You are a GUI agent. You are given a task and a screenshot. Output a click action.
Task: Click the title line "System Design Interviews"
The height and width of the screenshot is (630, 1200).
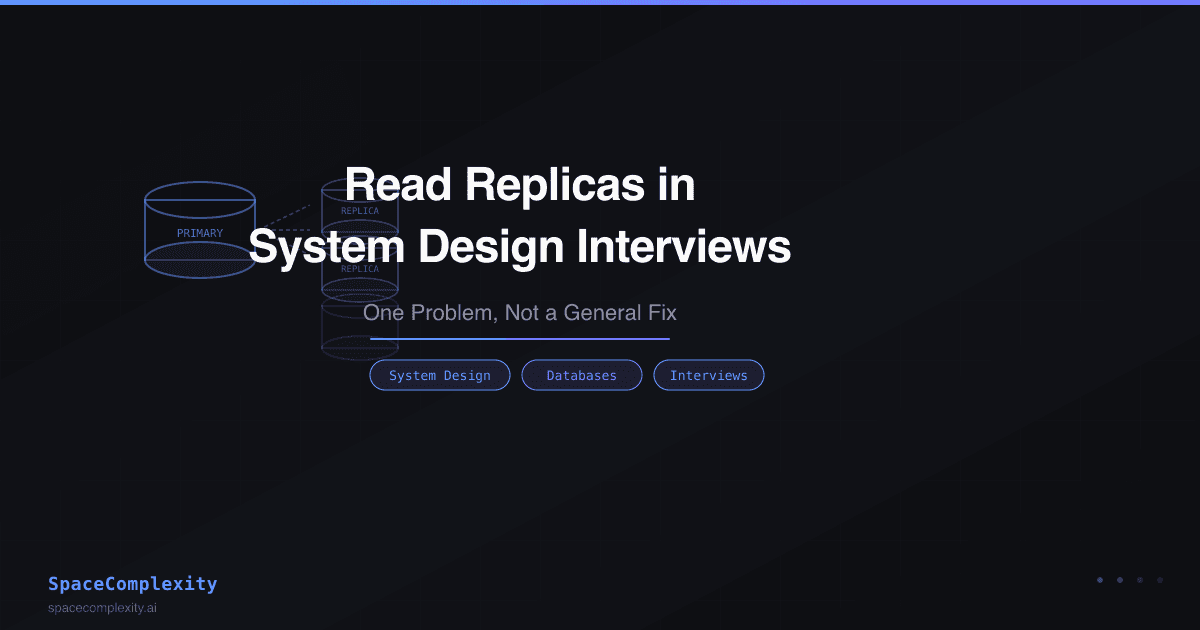(x=519, y=246)
